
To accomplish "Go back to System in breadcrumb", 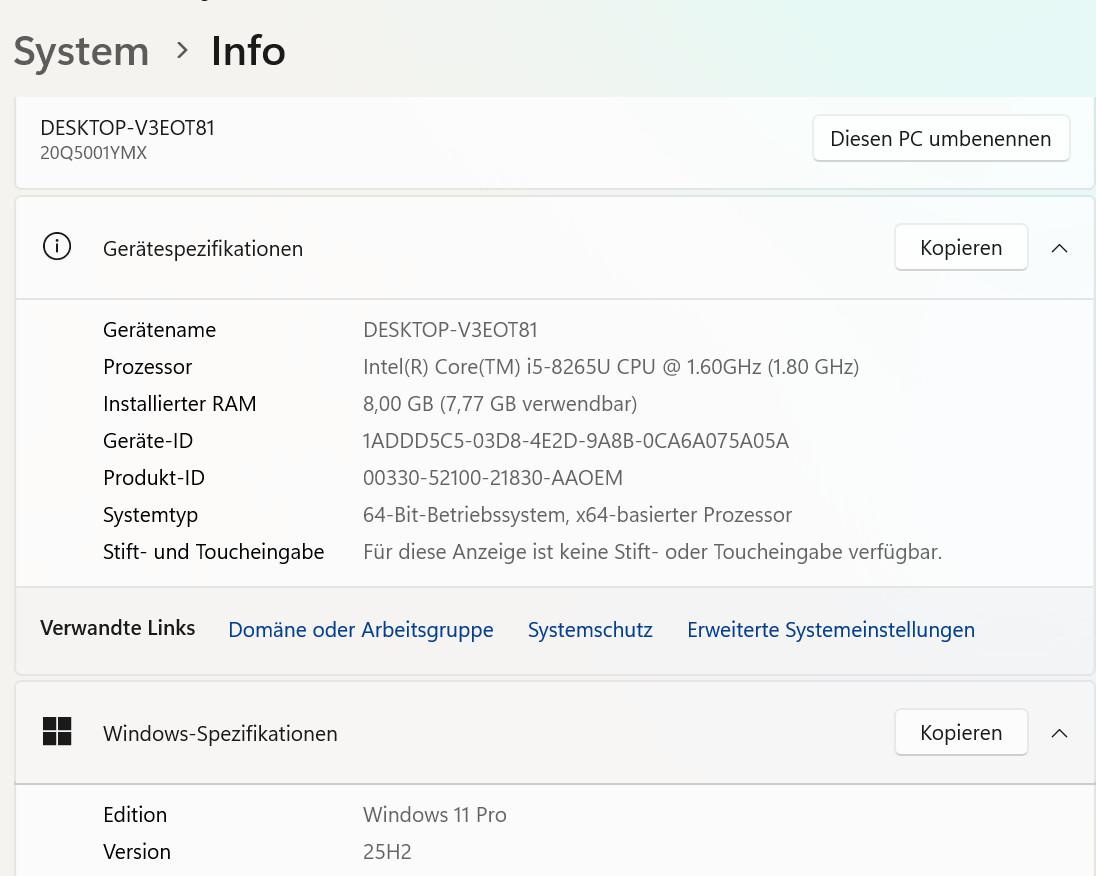I will (81, 51).
